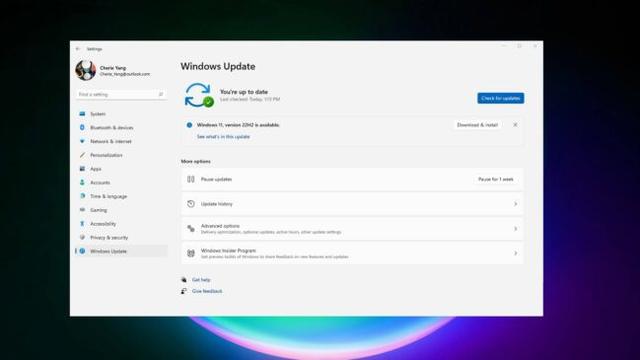Click the Personalization brush icon
Image resolution: width=640 pixels, height=360 pixels.
pos(82,155)
